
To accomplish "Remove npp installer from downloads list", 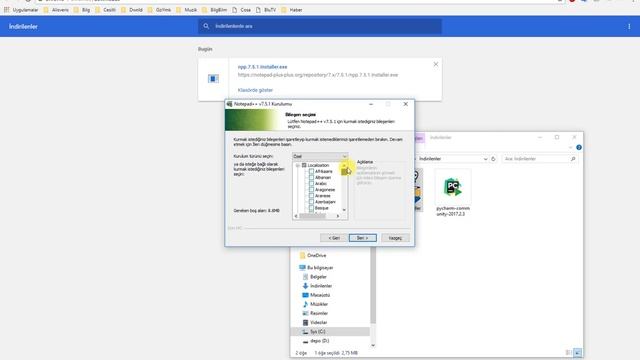I will [x=436, y=64].
